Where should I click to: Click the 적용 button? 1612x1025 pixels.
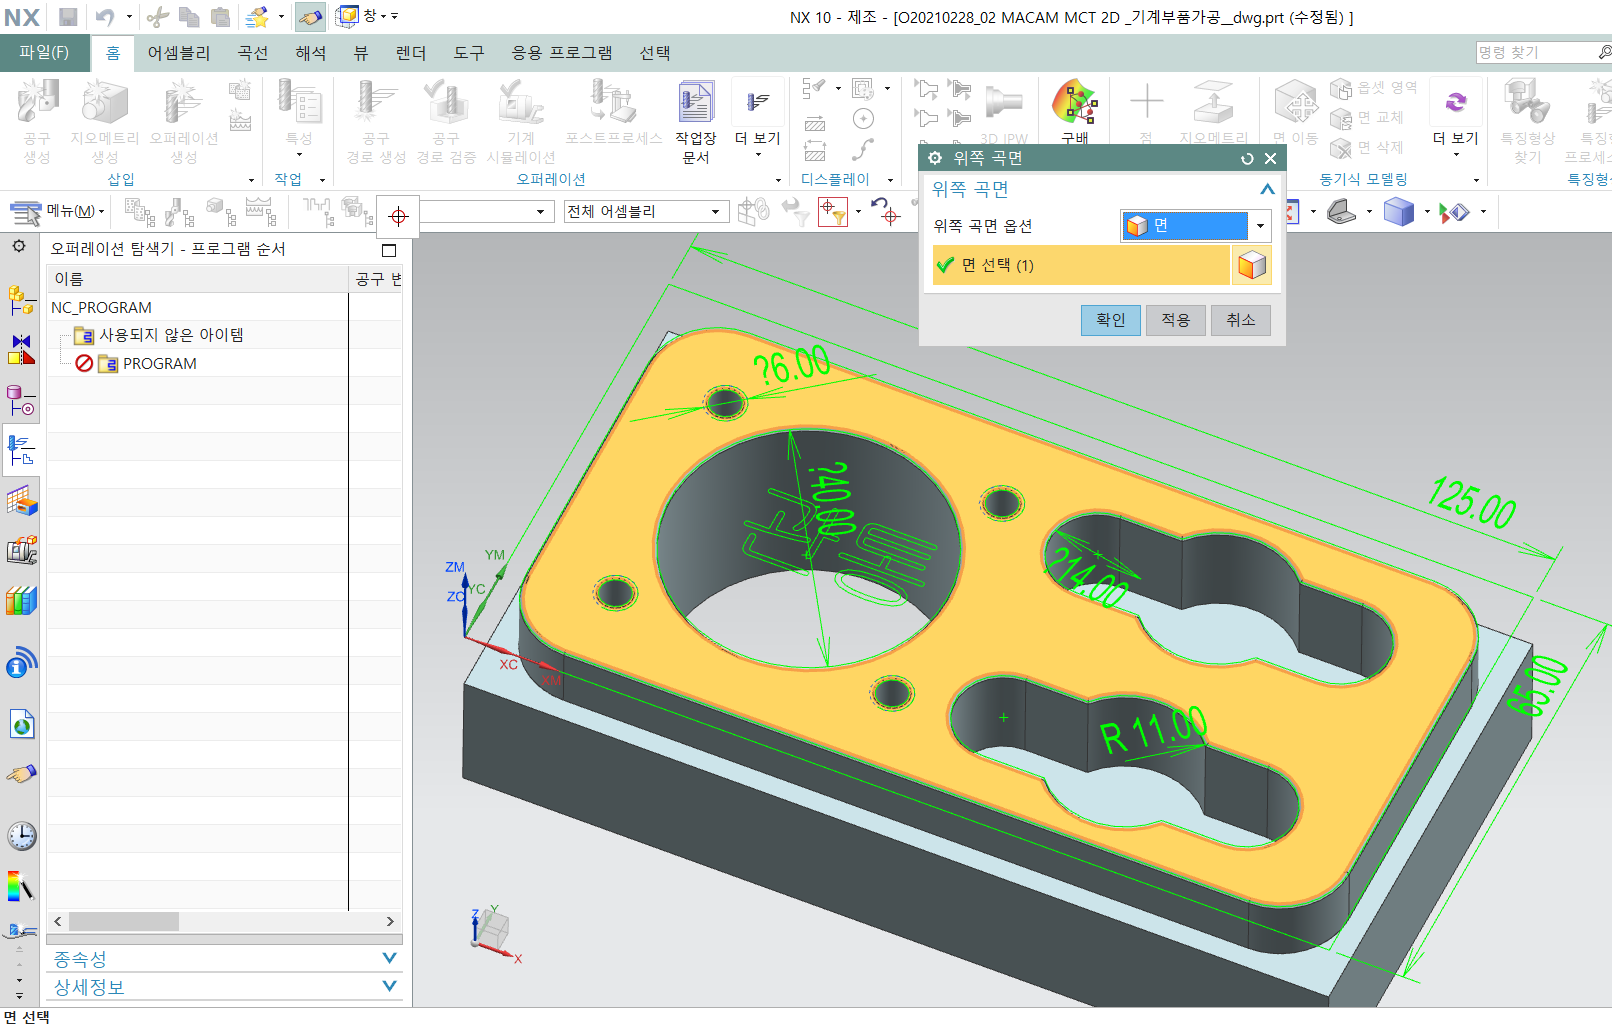click(x=1176, y=320)
